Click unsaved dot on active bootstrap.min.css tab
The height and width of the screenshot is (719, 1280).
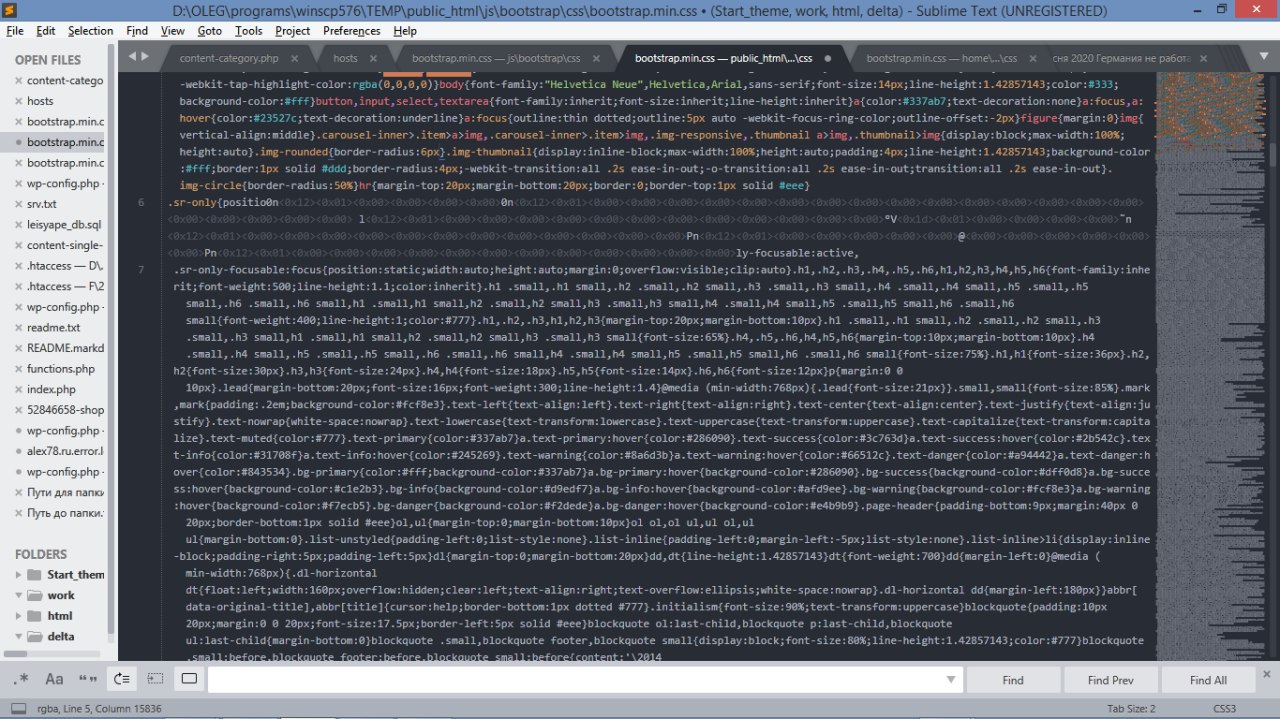[827, 58]
